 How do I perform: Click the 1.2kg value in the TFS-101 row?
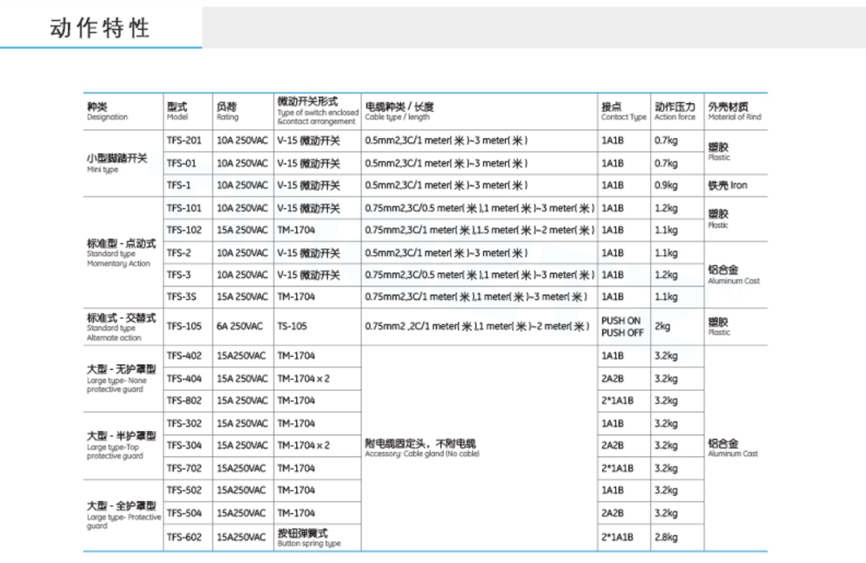(x=666, y=208)
